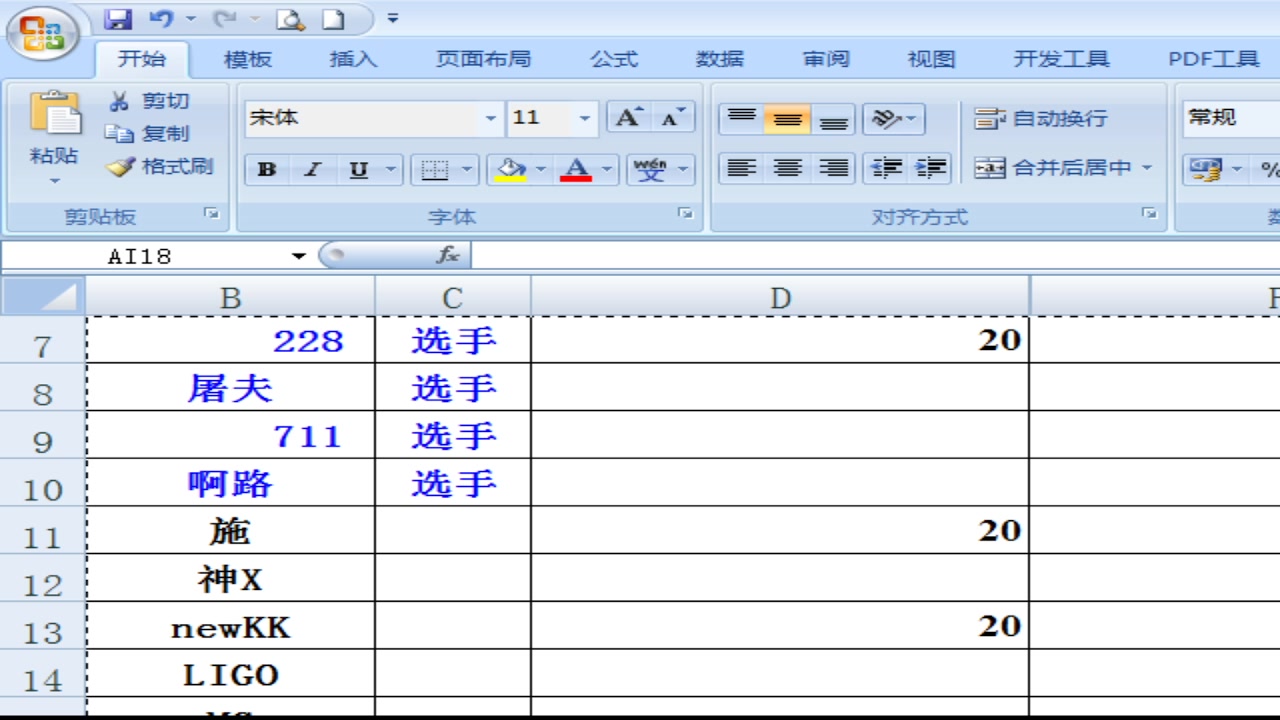Open the font color dropdown arrow
Image resolution: width=1280 pixels, height=720 pixels.
point(608,169)
